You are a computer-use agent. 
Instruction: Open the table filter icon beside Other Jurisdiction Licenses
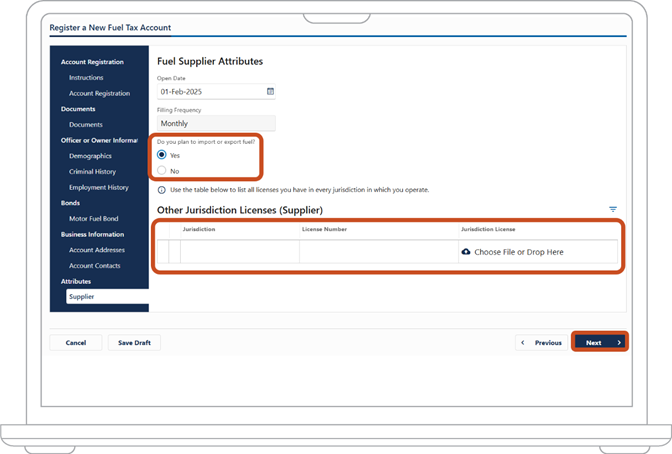[613, 209]
